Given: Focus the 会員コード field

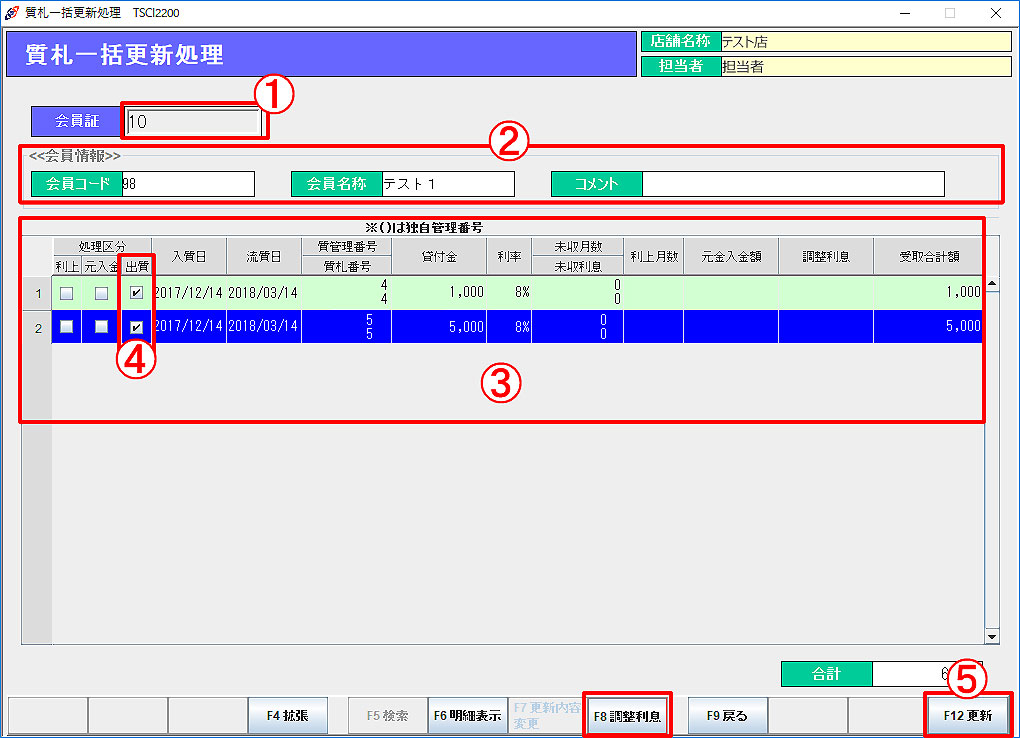Looking at the screenshot, I should (188, 184).
